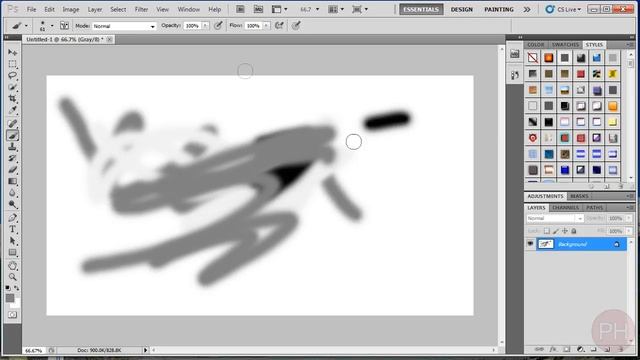Select the Blur tool

[12, 193]
